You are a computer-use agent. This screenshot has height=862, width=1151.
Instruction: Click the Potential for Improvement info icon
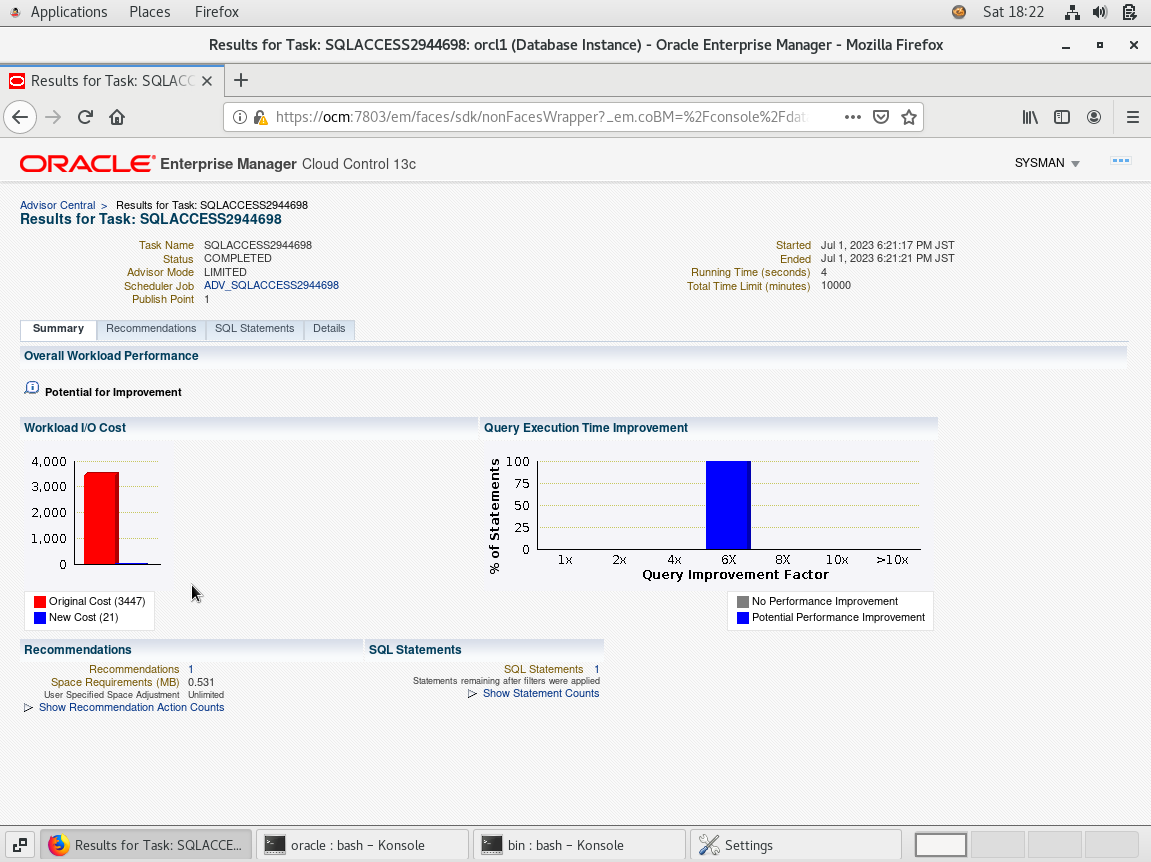click(x=32, y=388)
